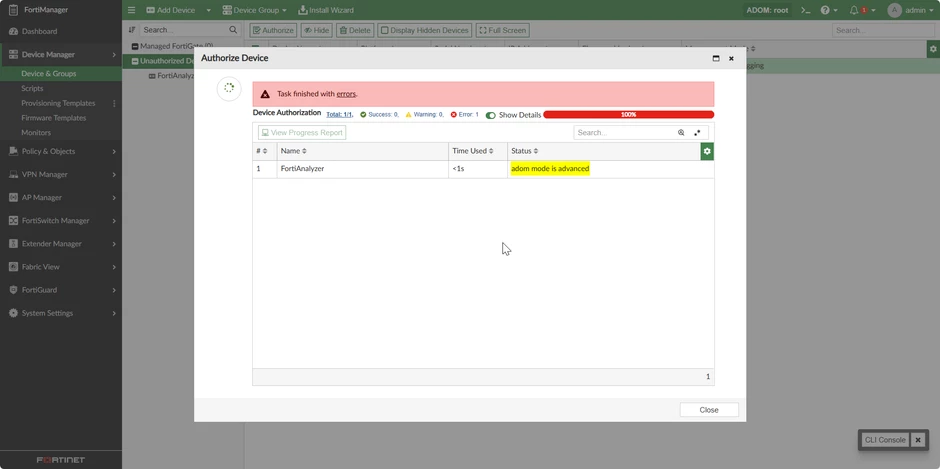Click the ADOM: root selector

click(x=767, y=10)
